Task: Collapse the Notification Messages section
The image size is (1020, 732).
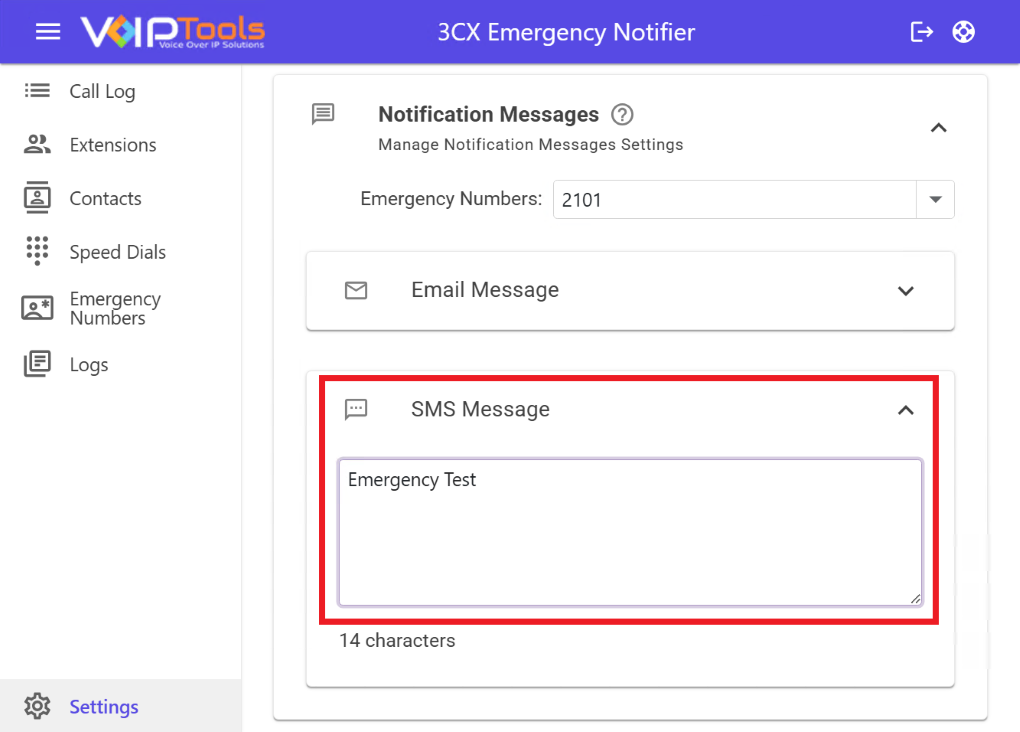Action: pyautogui.click(x=938, y=128)
